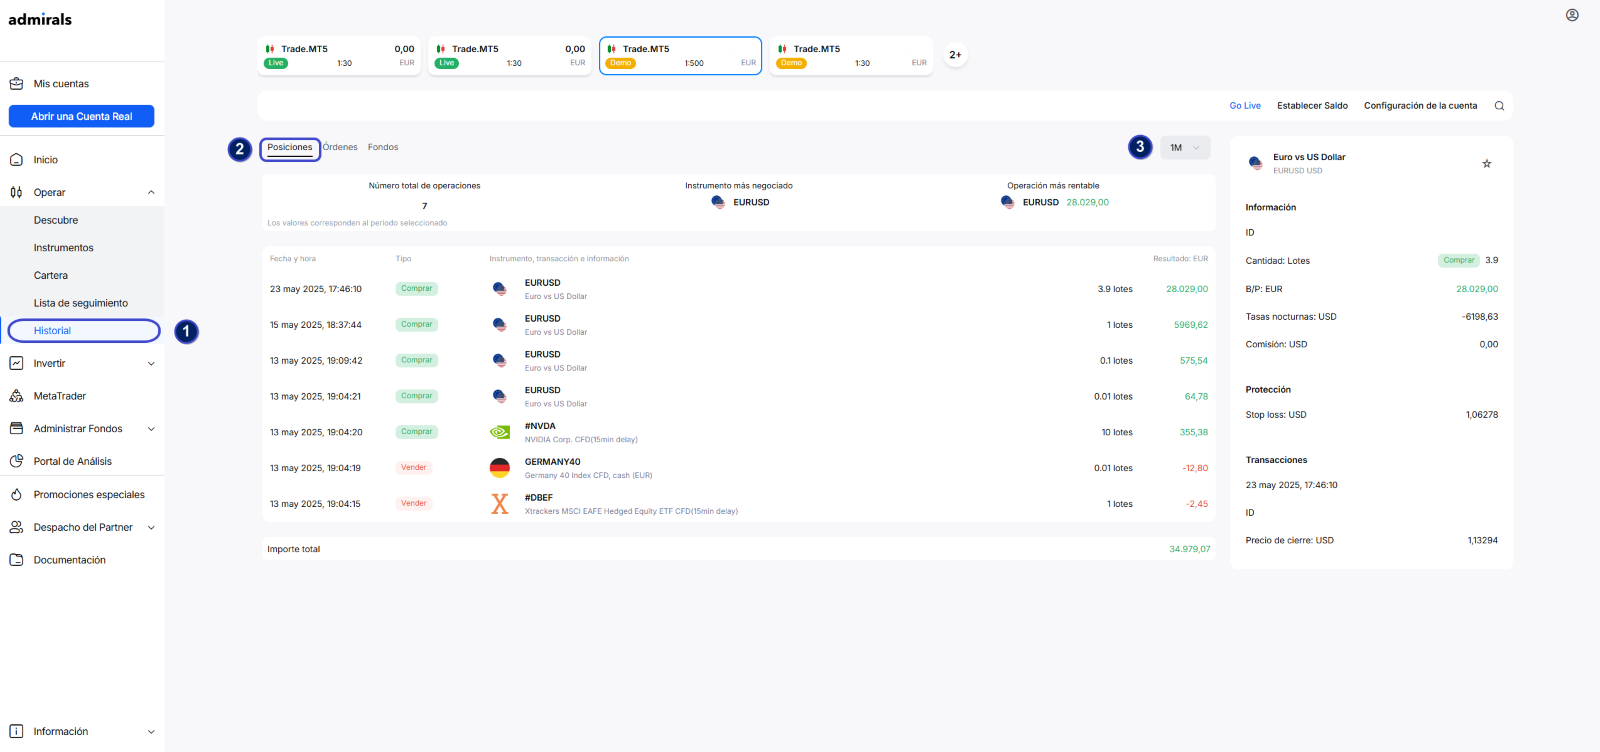This screenshot has height=752, width=1600.
Task: Click the Administrar Fondos card icon
Action: pos(16,429)
